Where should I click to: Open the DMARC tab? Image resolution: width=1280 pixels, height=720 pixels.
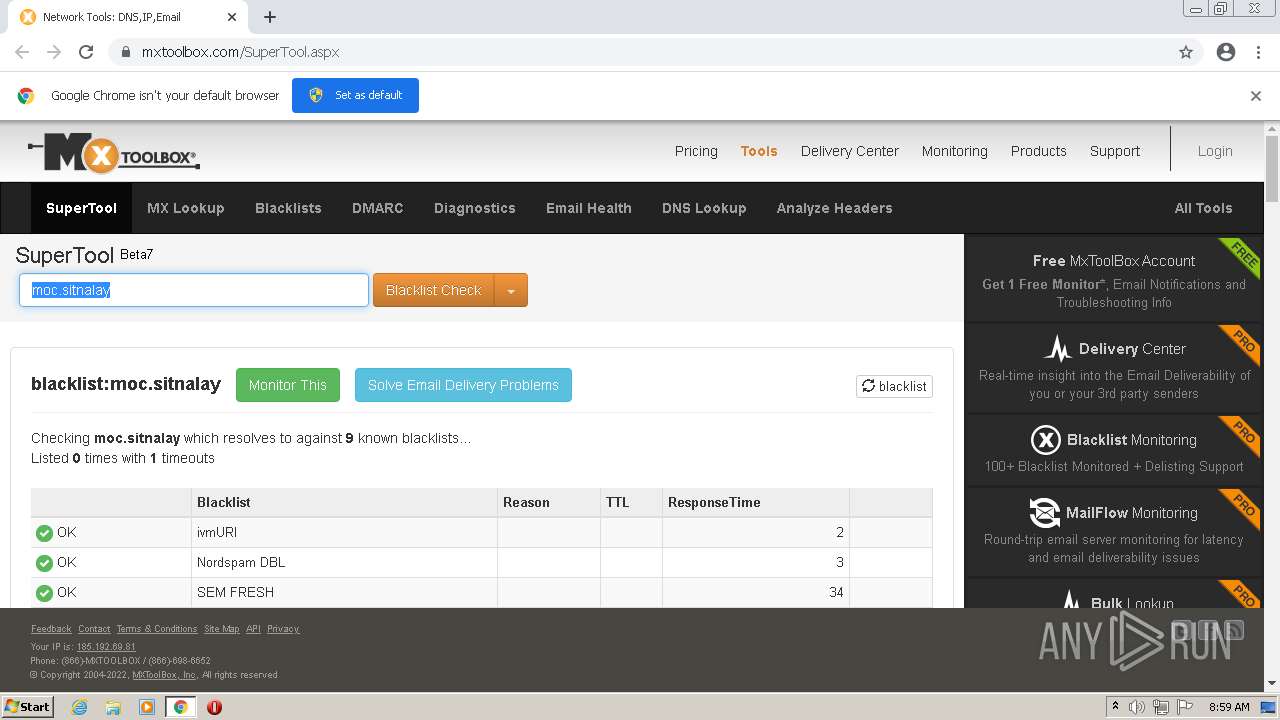378,208
